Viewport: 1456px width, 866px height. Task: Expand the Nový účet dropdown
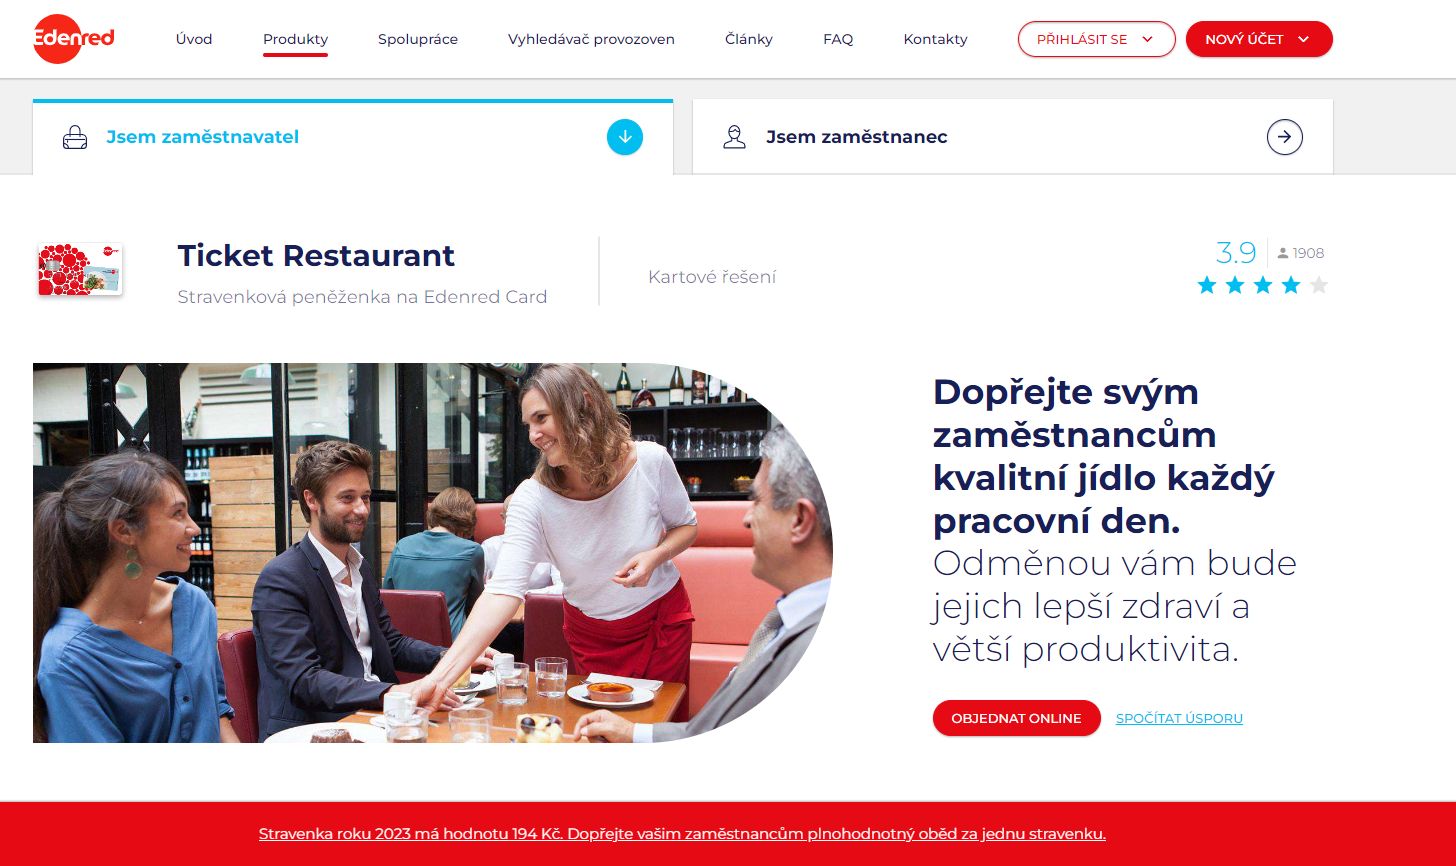click(x=1259, y=39)
